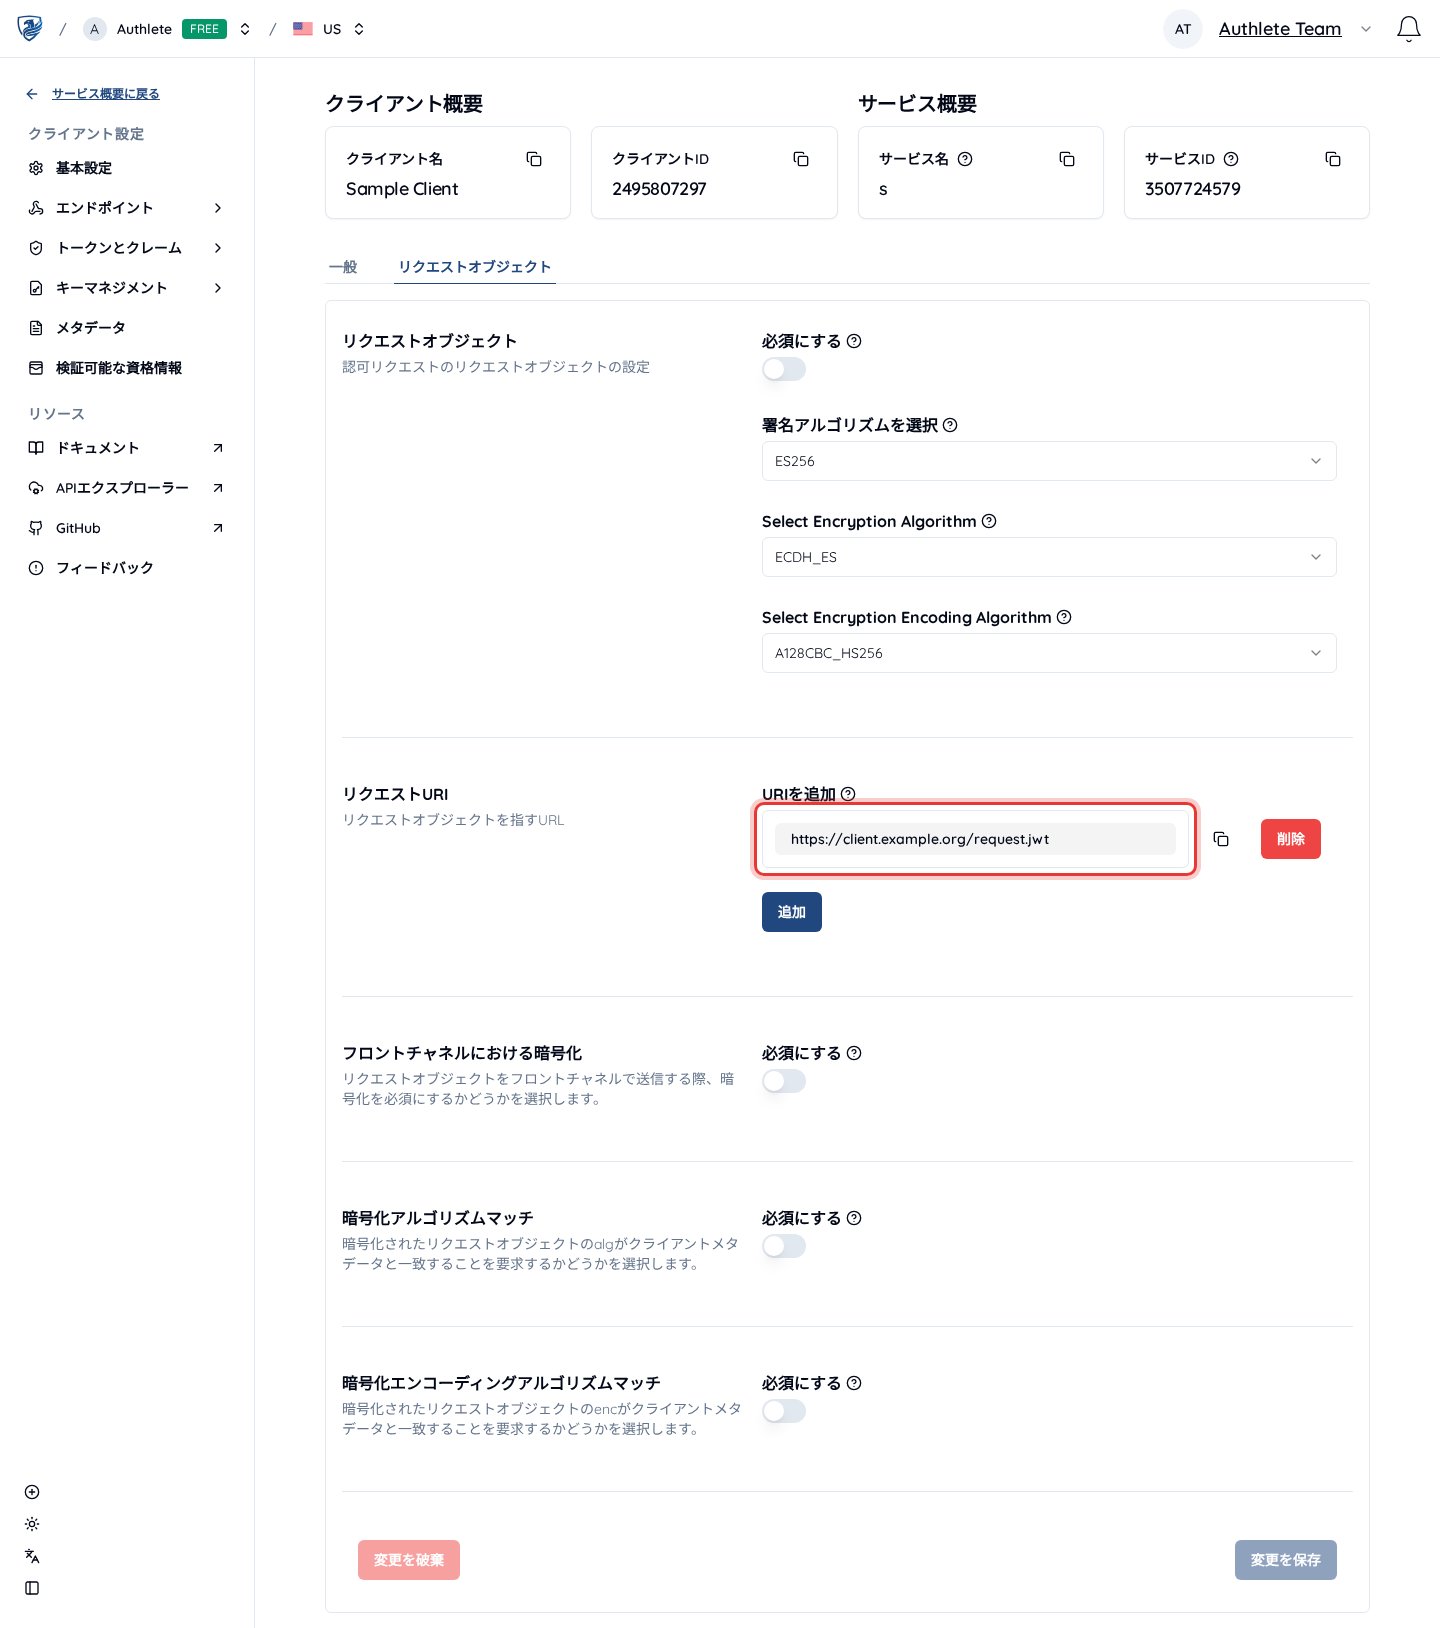Viewport: 1440px width, 1628px height.
Task: Show help for Select Encryption Encoding Algorithm
Action: pyautogui.click(x=1064, y=617)
